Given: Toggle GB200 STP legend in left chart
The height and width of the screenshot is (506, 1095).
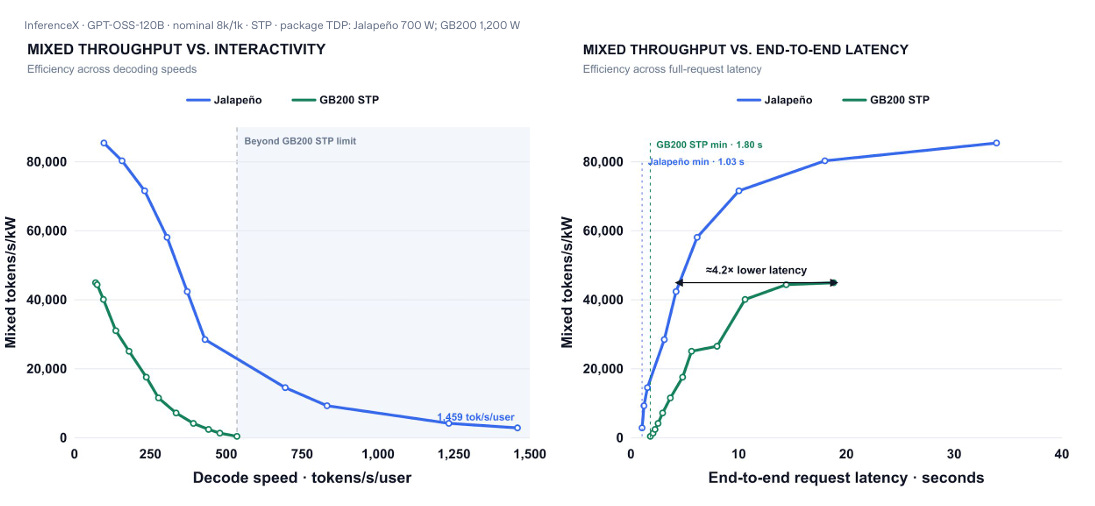Looking at the screenshot, I should click(x=335, y=100).
